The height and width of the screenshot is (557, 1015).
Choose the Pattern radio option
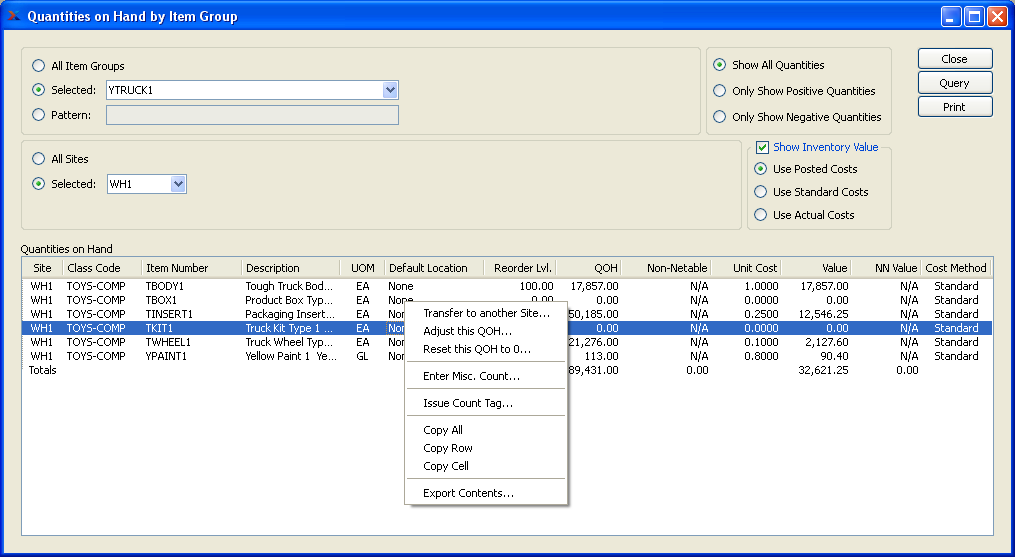point(39,115)
